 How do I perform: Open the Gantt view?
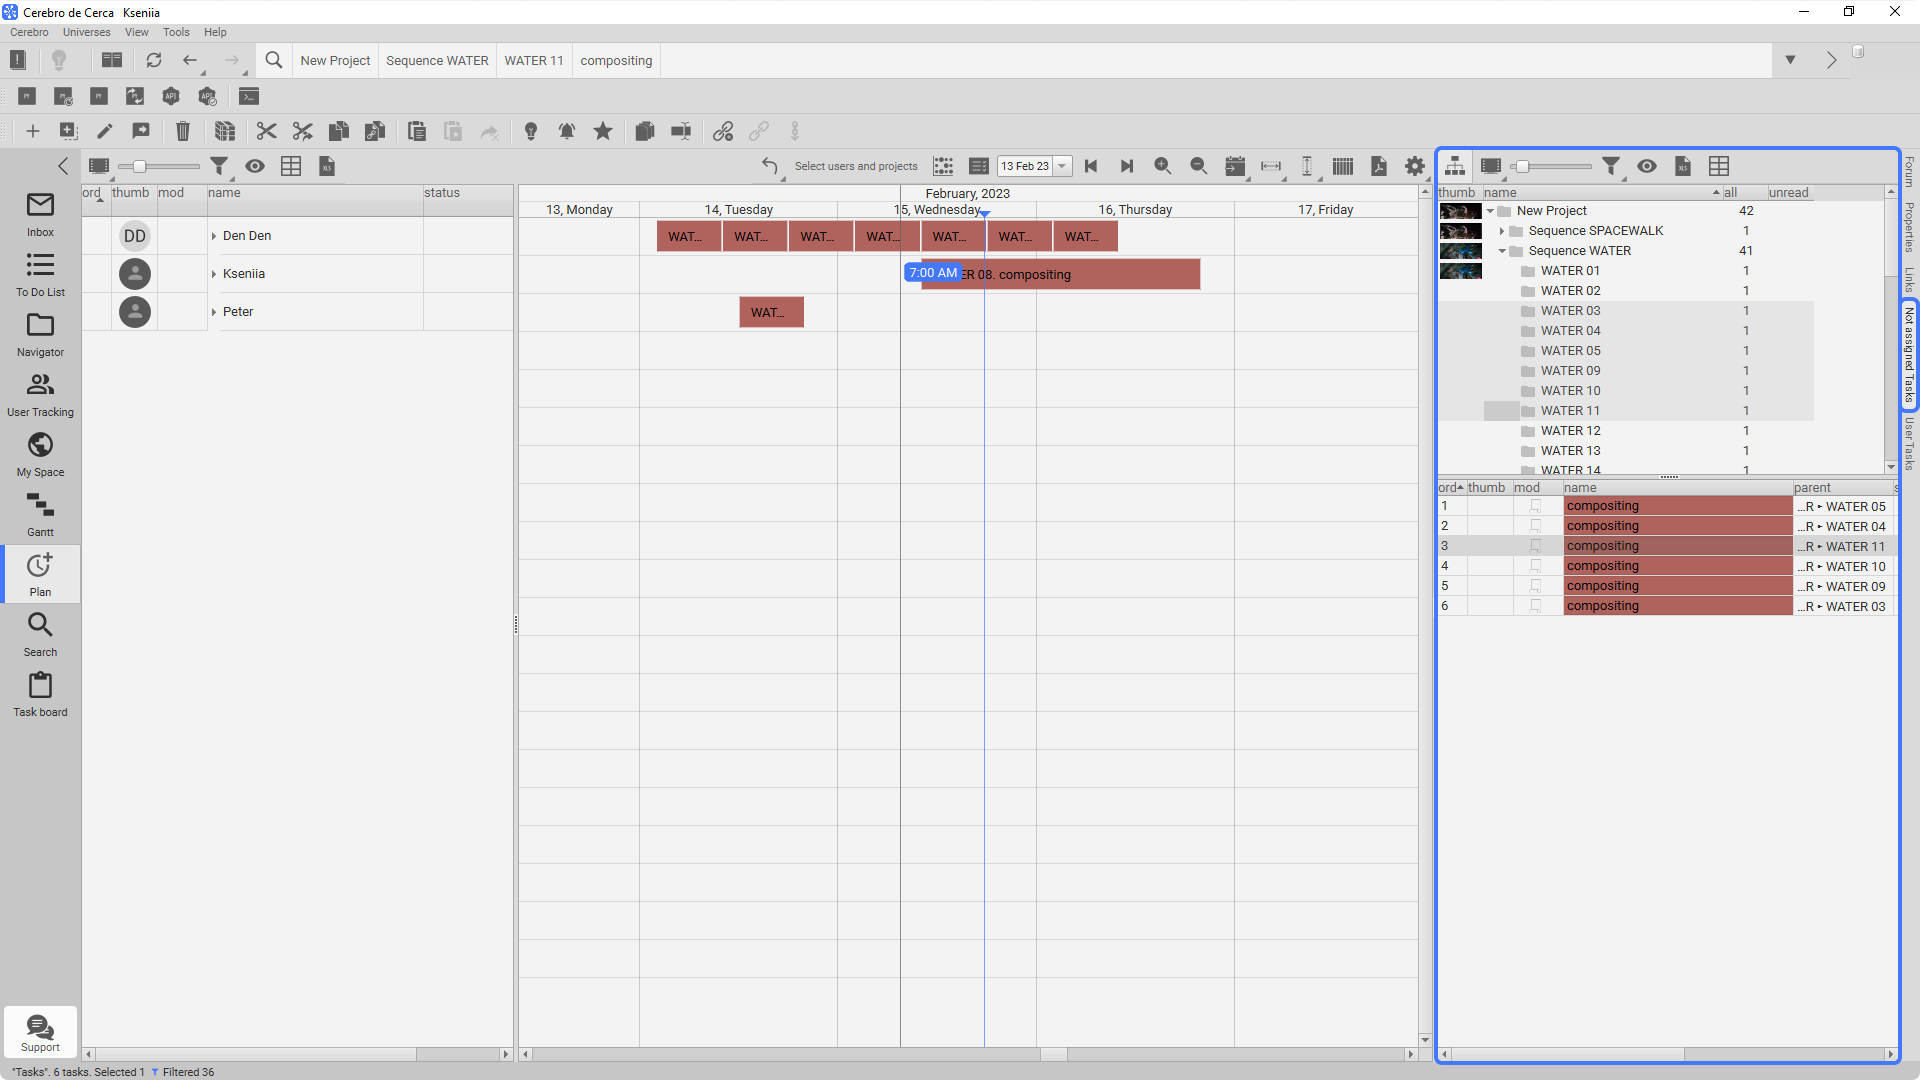(40, 514)
